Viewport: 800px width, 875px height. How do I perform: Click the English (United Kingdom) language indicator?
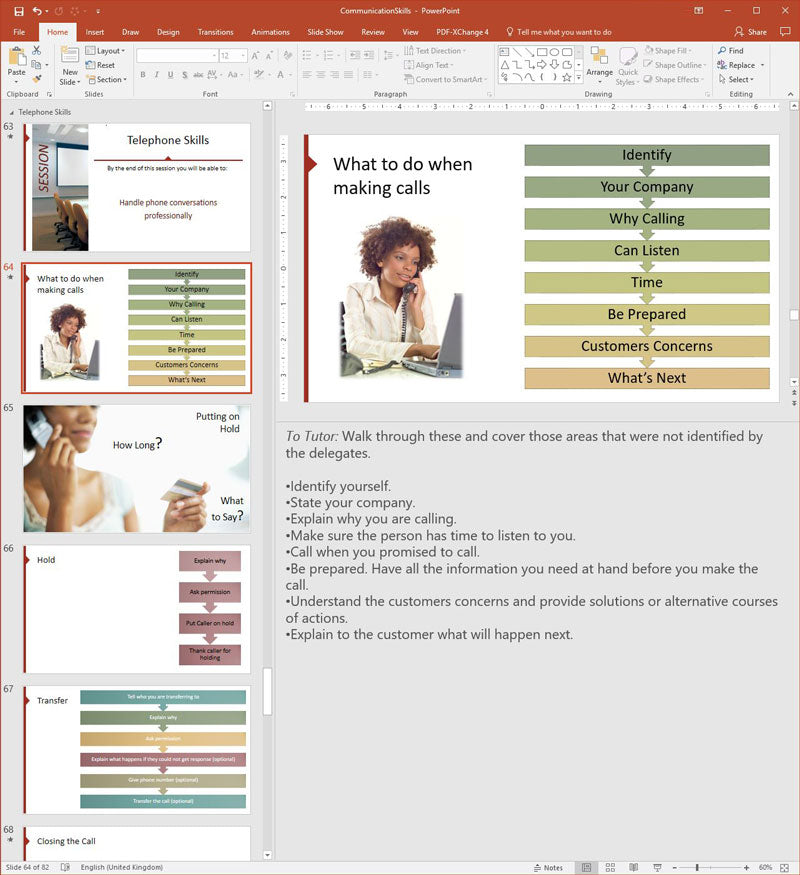pyautogui.click(x=122, y=867)
